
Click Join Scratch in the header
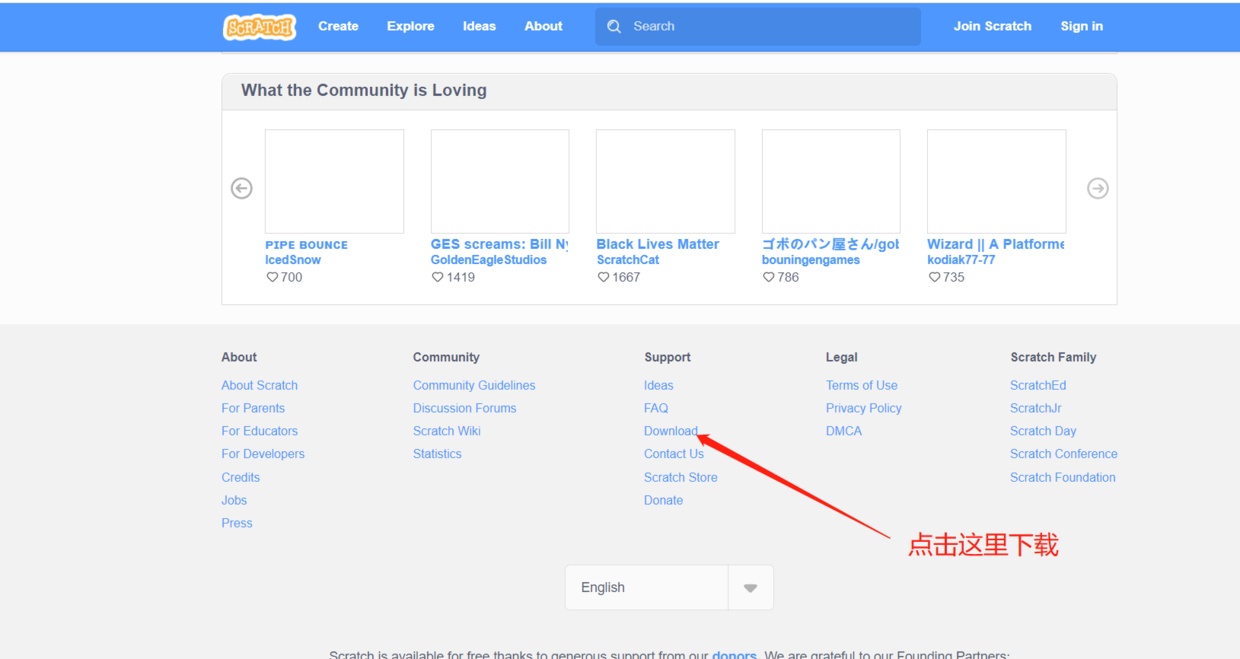click(x=992, y=26)
